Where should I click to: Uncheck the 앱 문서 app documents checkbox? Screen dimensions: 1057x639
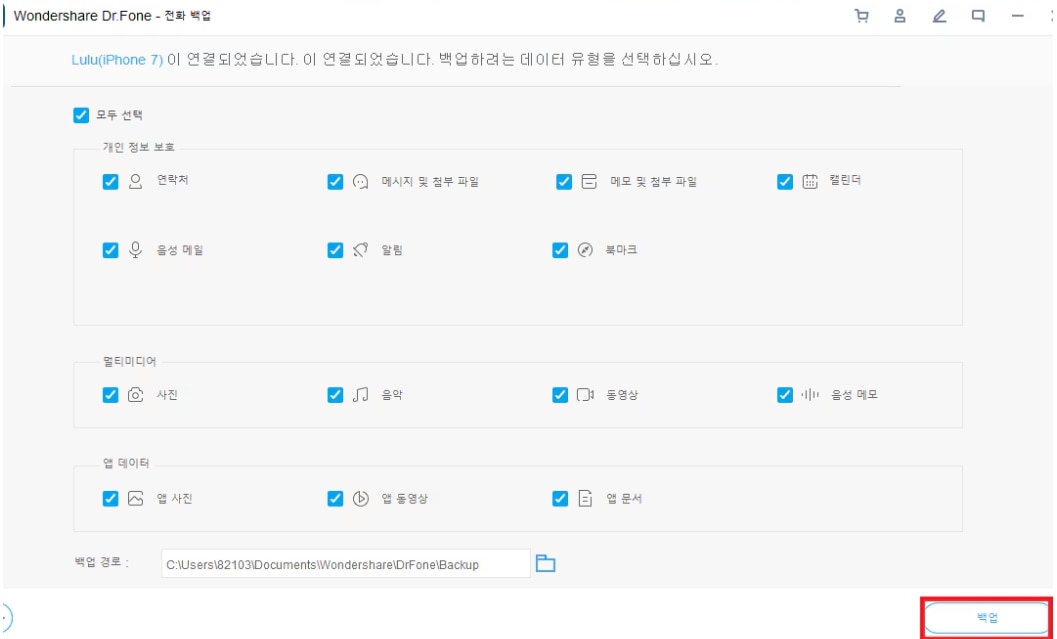tap(560, 499)
